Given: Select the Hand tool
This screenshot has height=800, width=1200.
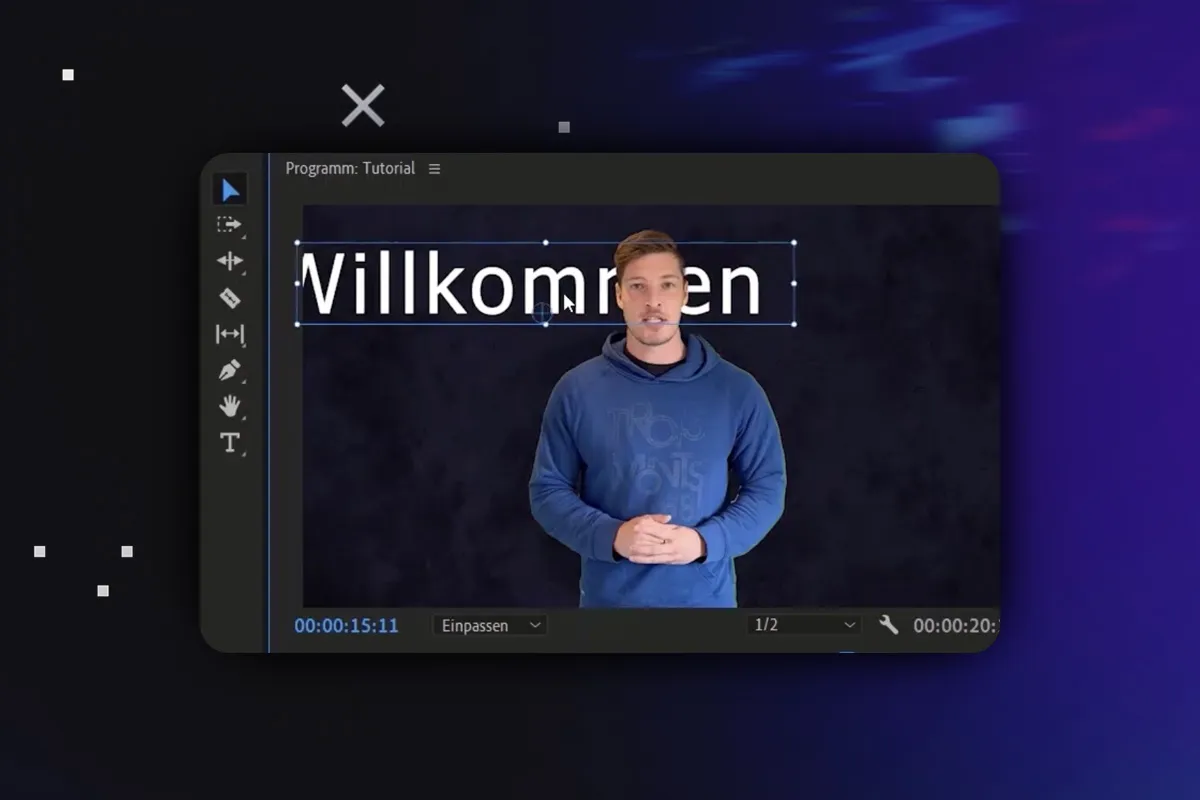Looking at the screenshot, I should 230,406.
